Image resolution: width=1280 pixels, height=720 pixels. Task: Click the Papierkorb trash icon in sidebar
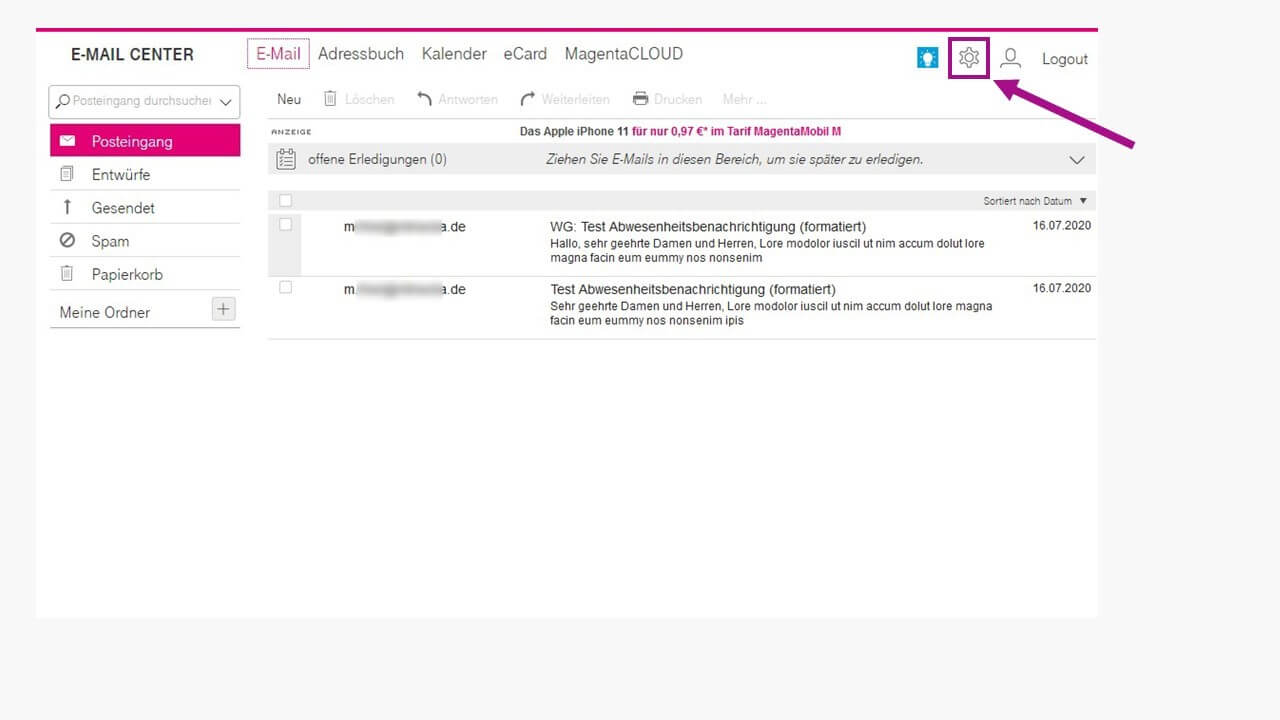pos(67,273)
